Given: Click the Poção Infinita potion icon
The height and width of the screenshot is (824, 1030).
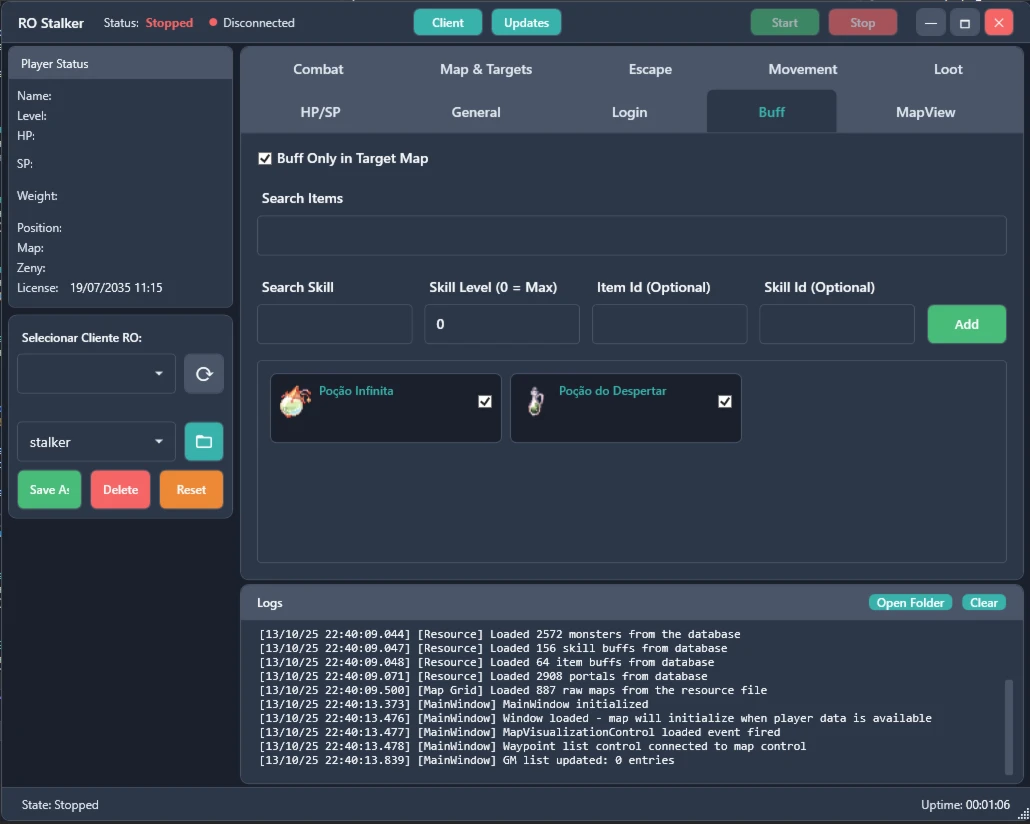Looking at the screenshot, I should pos(294,401).
